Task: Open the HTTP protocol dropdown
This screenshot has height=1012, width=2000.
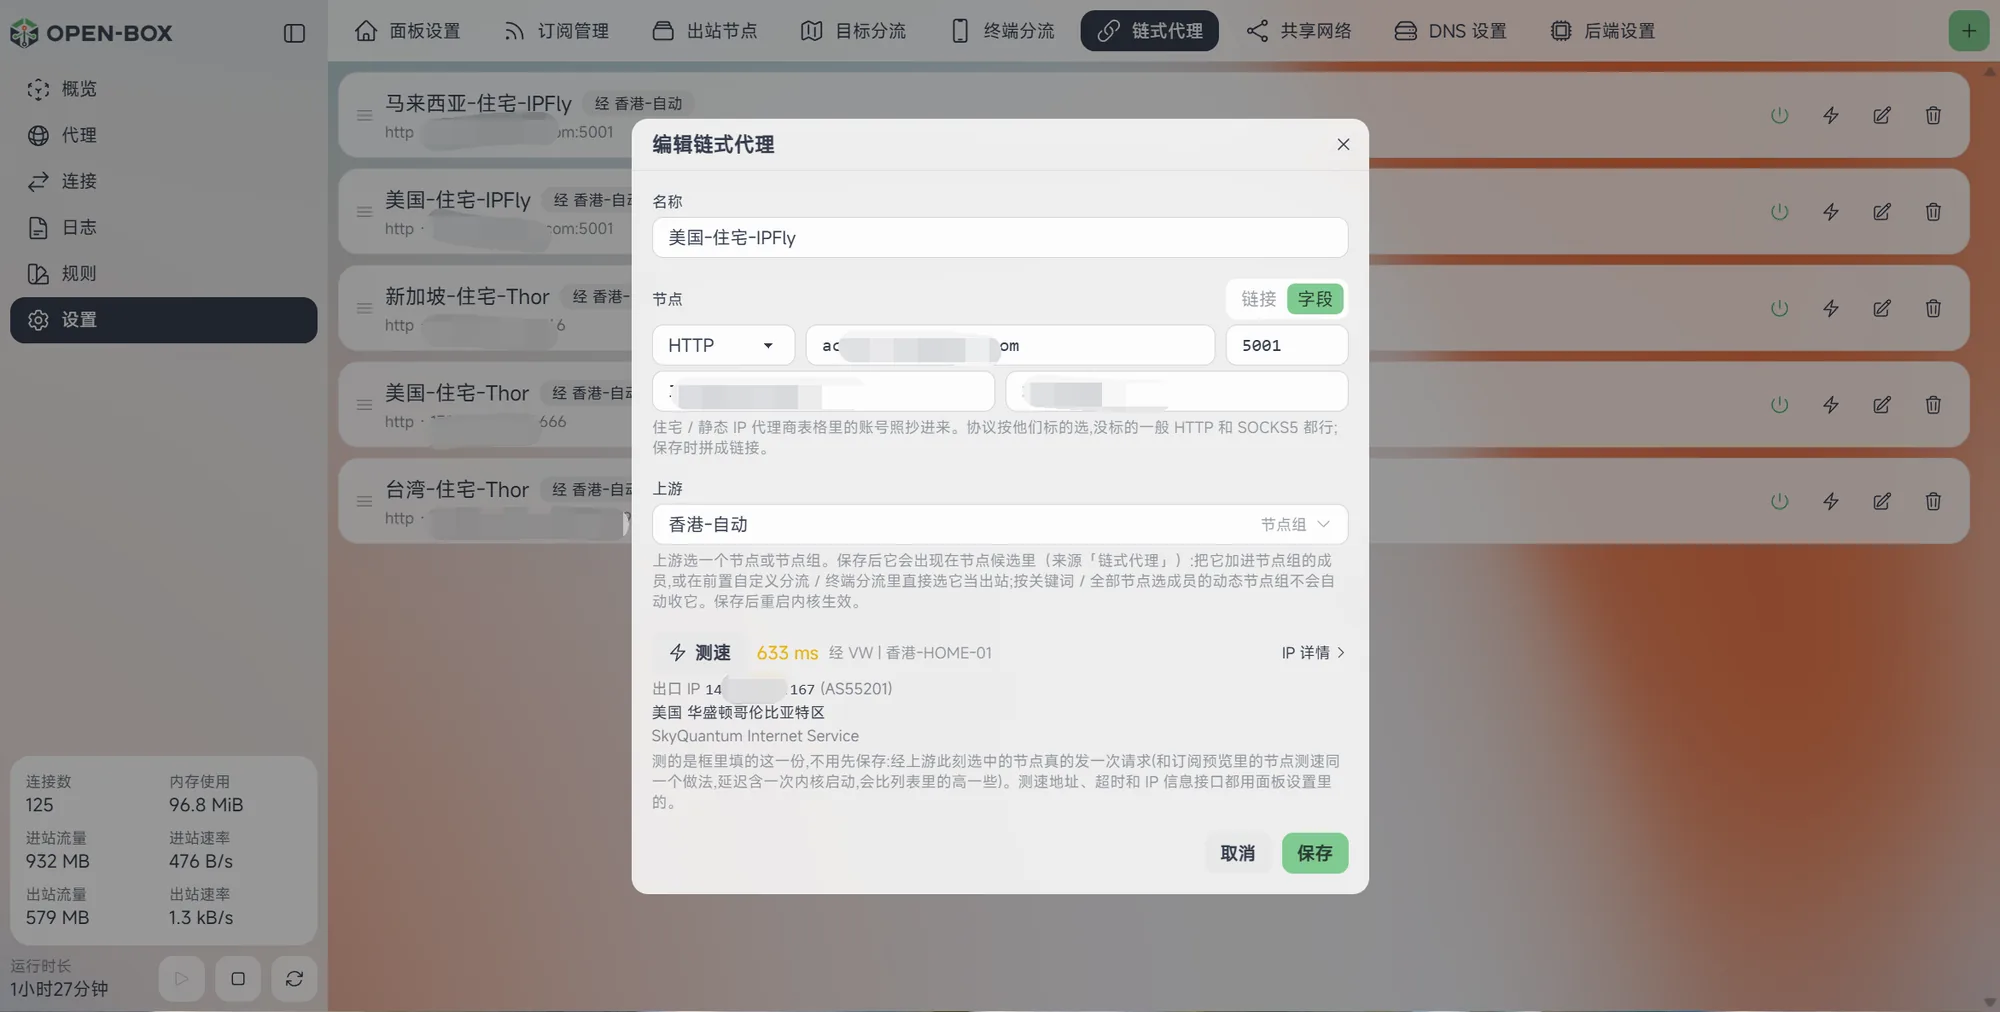Action: click(x=723, y=345)
